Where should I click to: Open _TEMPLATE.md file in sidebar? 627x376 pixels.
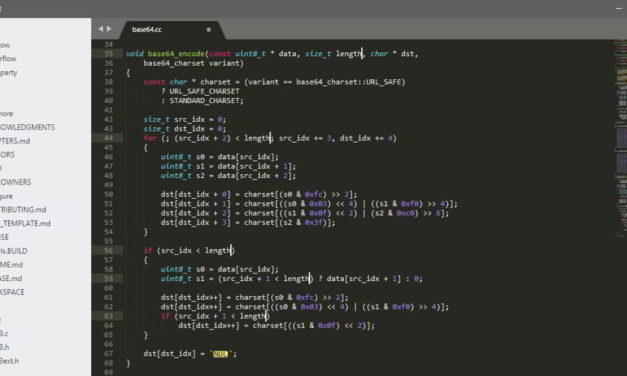pos(25,223)
